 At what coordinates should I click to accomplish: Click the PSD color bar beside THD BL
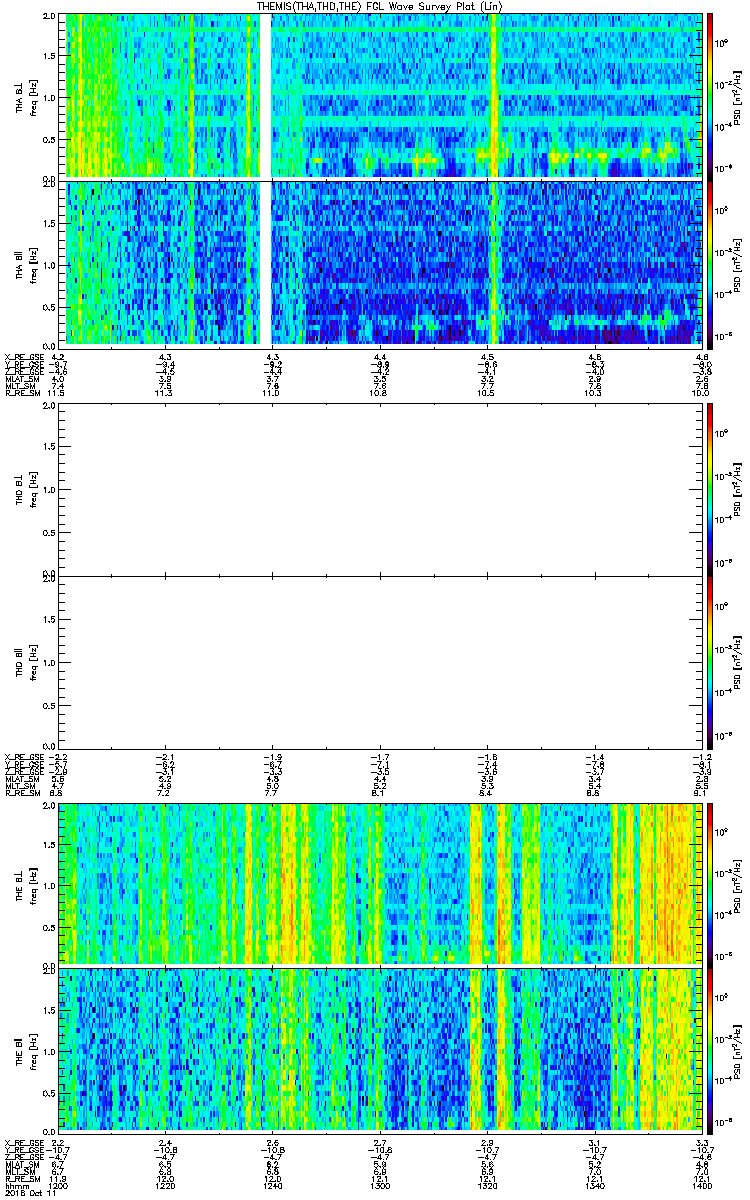[x=711, y=489]
